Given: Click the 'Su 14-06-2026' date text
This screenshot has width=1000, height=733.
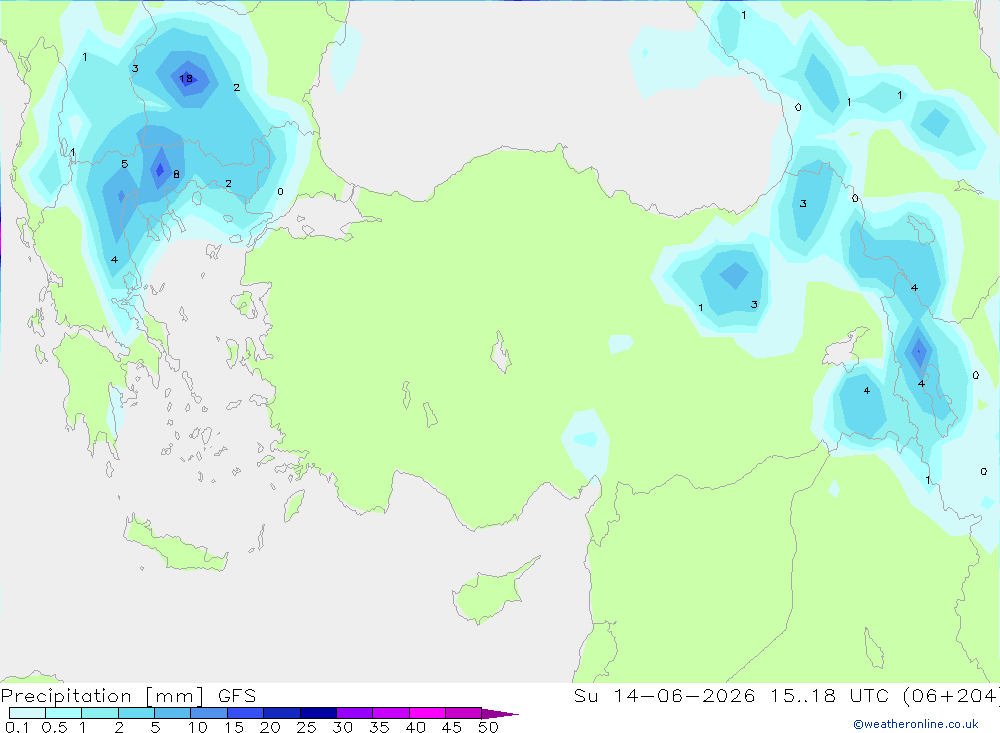Looking at the screenshot, I should (x=664, y=695).
